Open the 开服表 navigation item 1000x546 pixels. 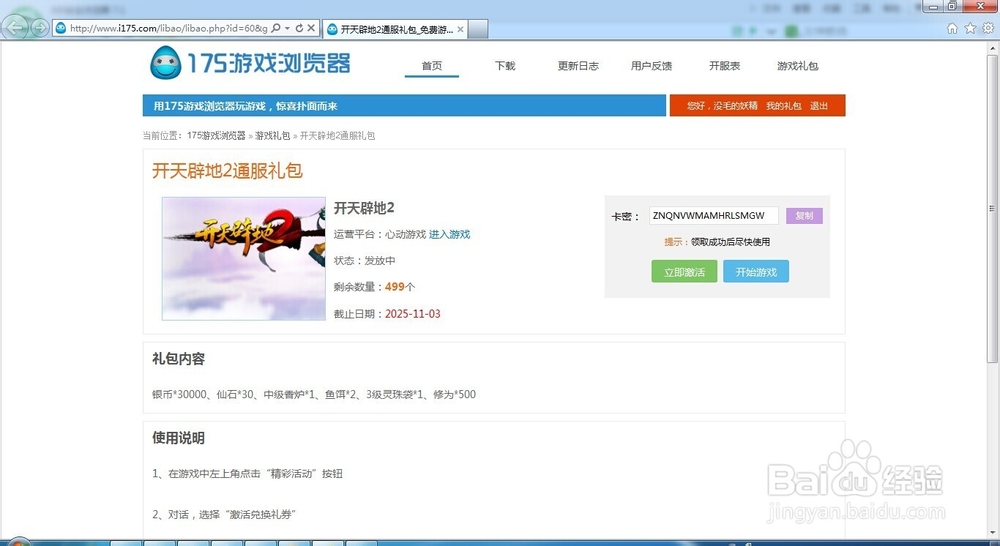pos(724,66)
